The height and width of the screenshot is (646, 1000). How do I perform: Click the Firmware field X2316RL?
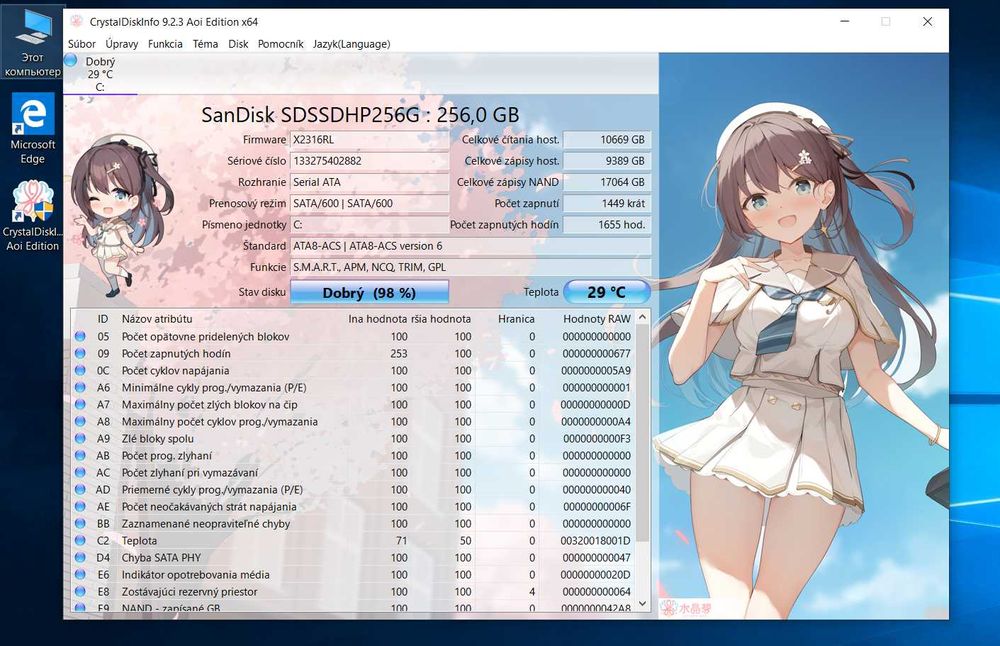coord(369,140)
